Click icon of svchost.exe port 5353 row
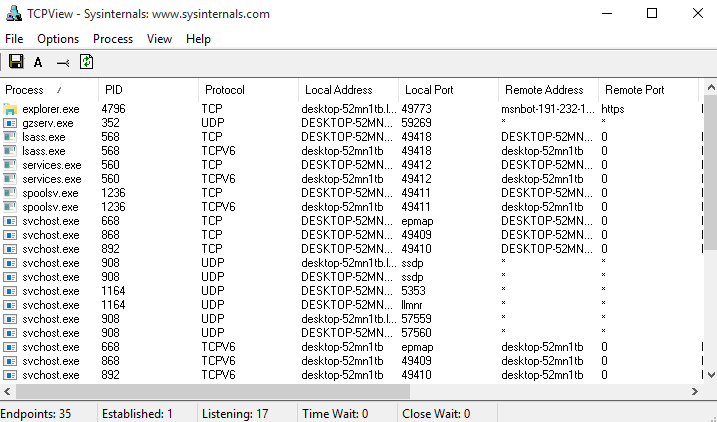The height and width of the screenshot is (422, 717). 10,291
